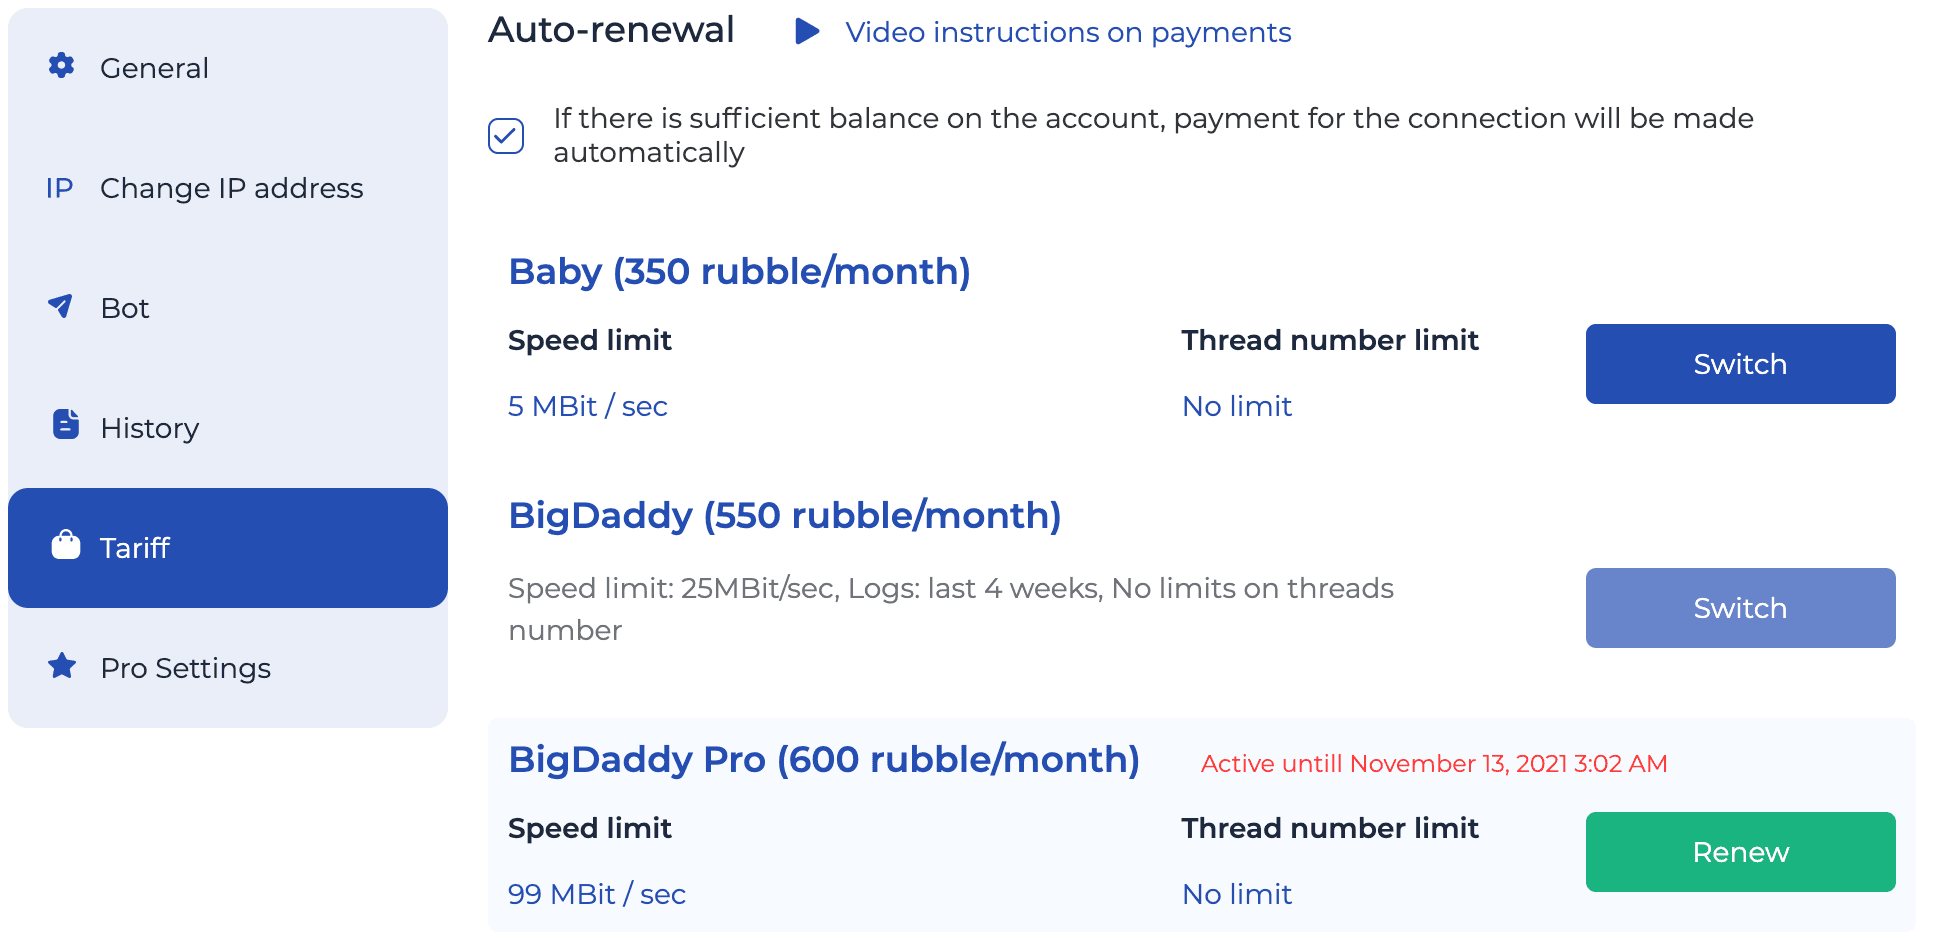Toggle the auto-renewal payment checkbox
The image size is (1942, 950).
(506, 136)
